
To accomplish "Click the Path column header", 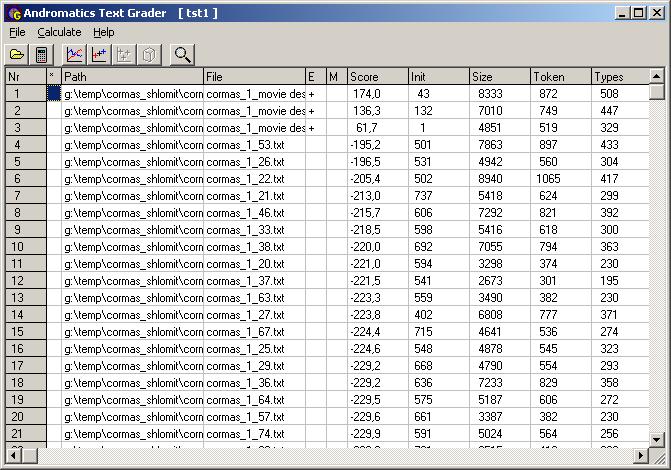I will [x=132, y=77].
